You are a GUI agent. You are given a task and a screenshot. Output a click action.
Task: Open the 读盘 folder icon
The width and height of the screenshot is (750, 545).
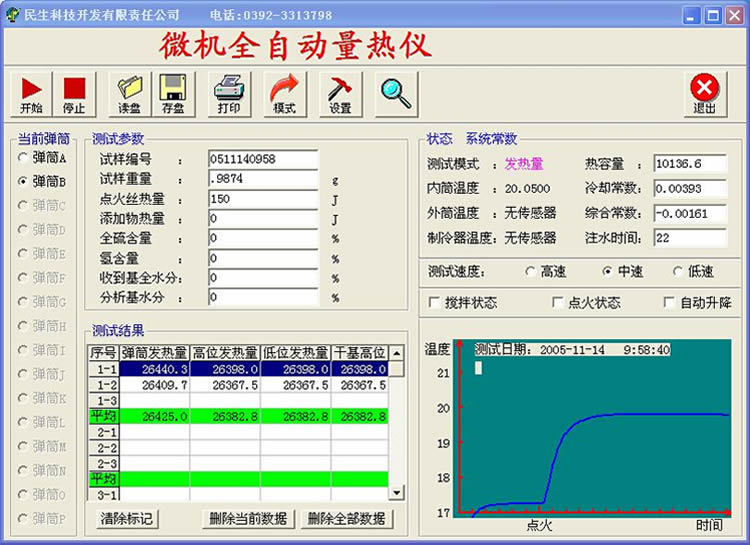tap(130, 94)
